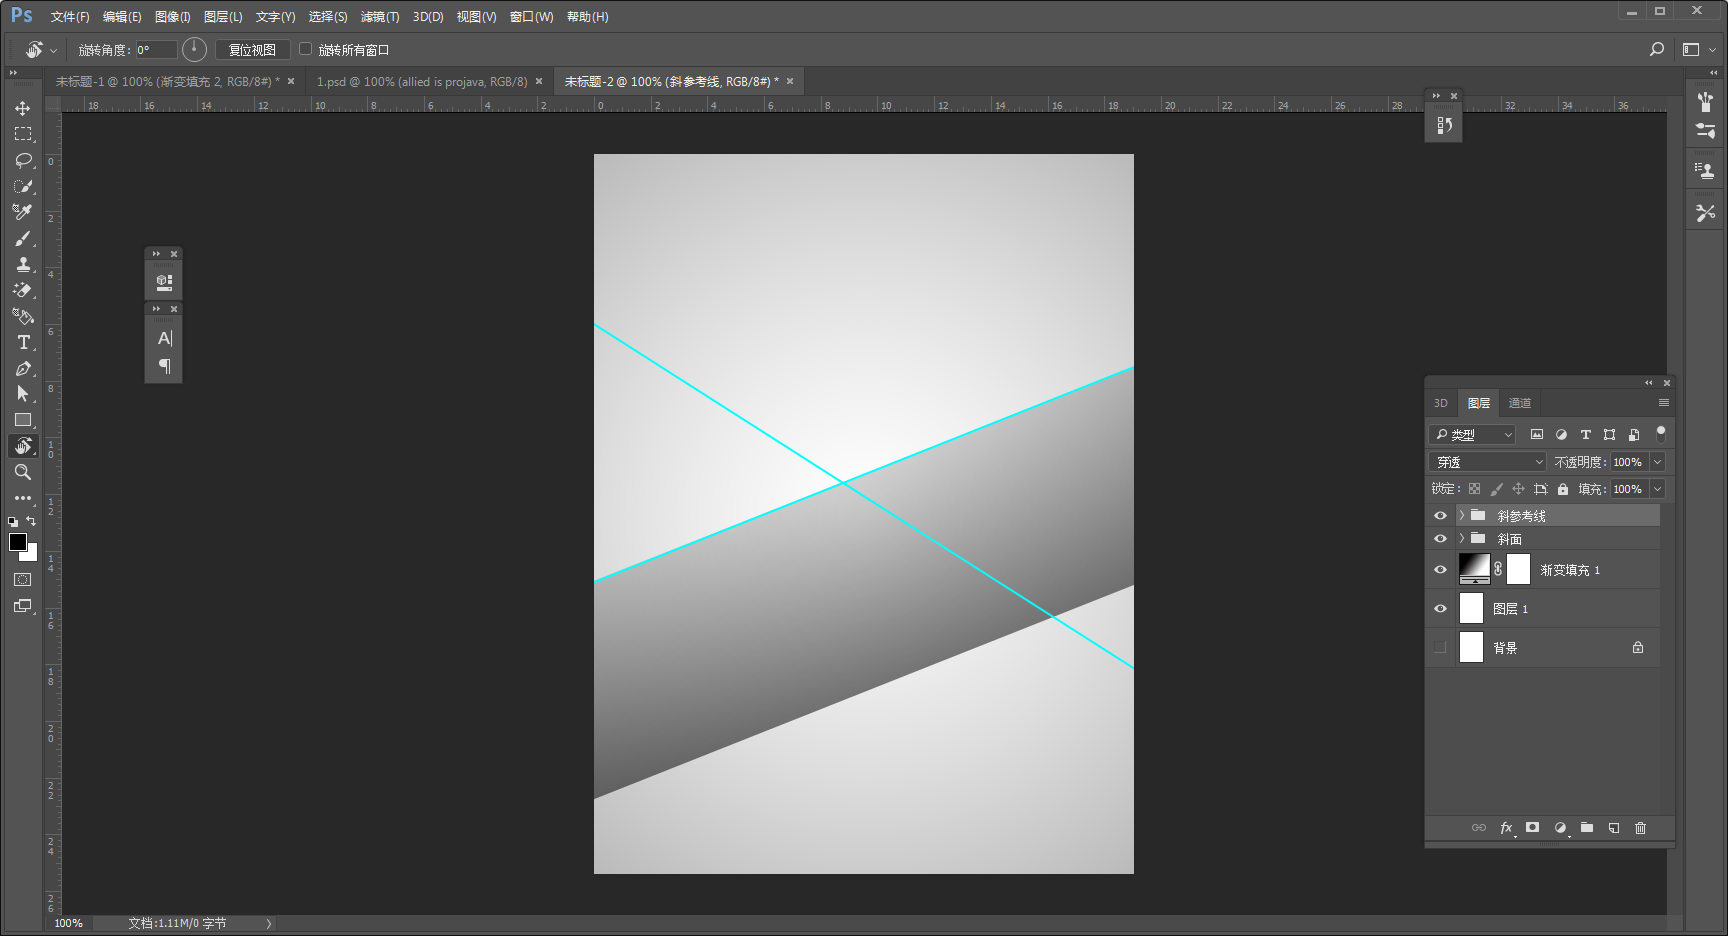Image resolution: width=1728 pixels, height=936 pixels.
Task: Open the 图层(L) menu
Action: click(x=223, y=17)
